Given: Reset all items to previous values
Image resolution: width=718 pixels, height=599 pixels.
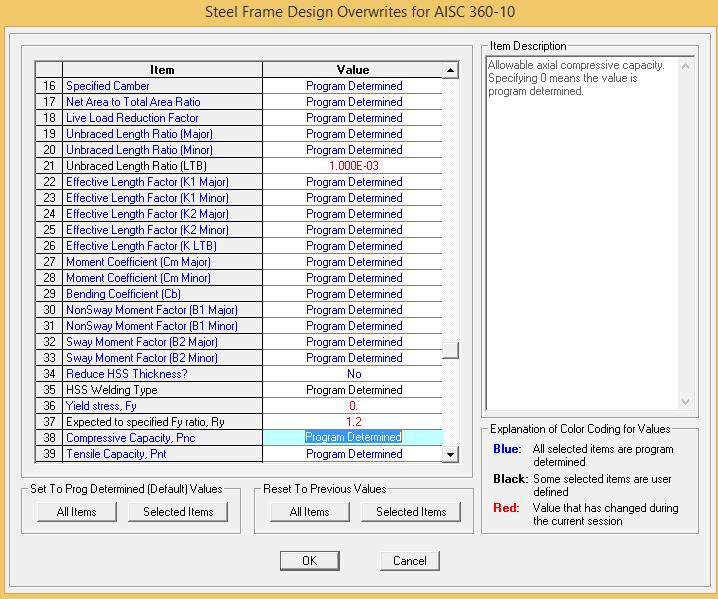Looking at the screenshot, I should click(310, 512).
